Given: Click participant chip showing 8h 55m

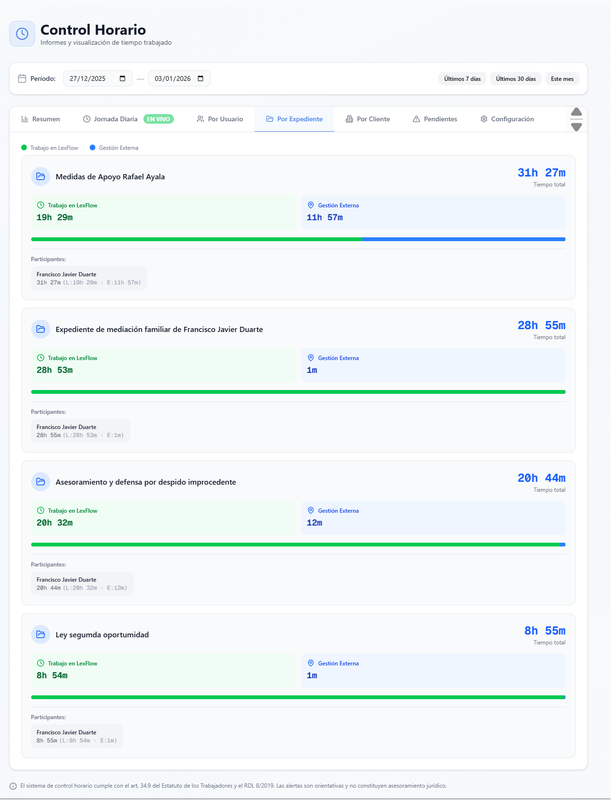Looking at the screenshot, I should coord(77,736).
